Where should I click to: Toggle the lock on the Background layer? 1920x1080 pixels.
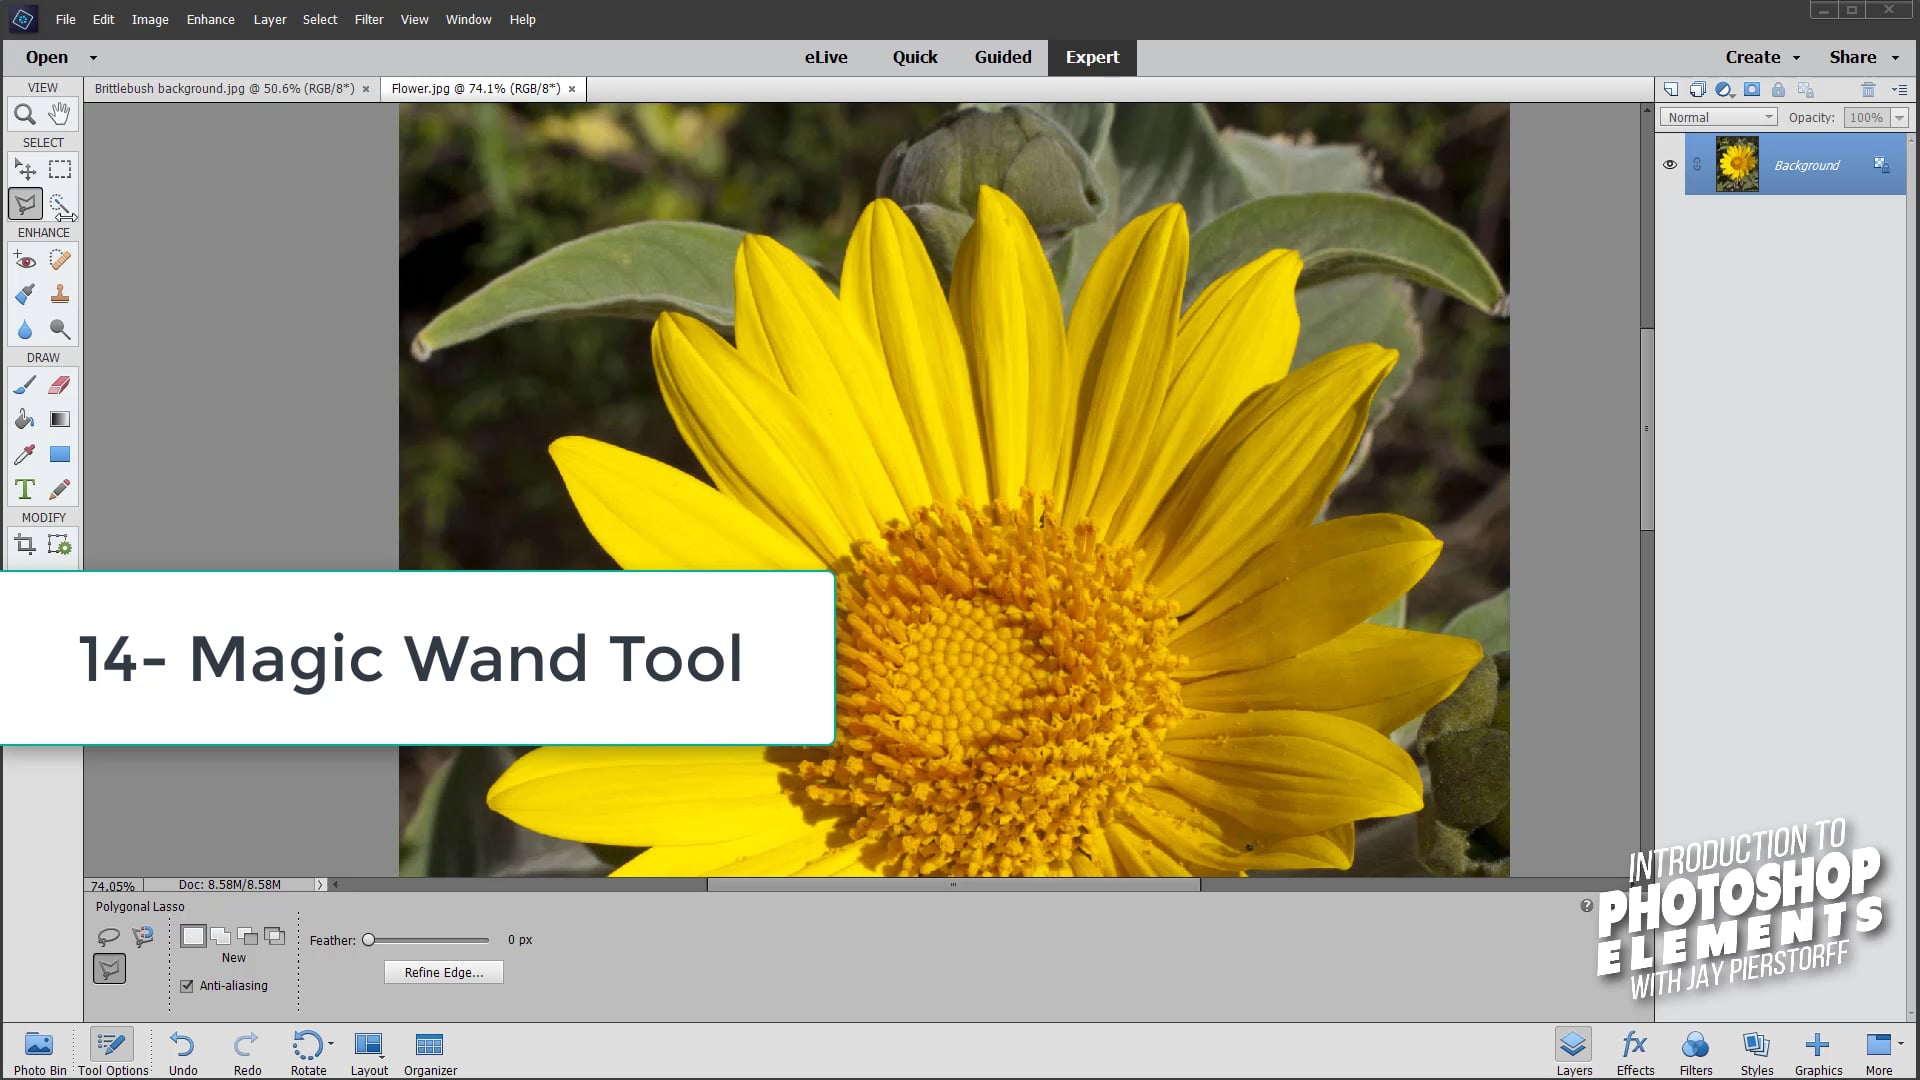pyautogui.click(x=1778, y=89)
